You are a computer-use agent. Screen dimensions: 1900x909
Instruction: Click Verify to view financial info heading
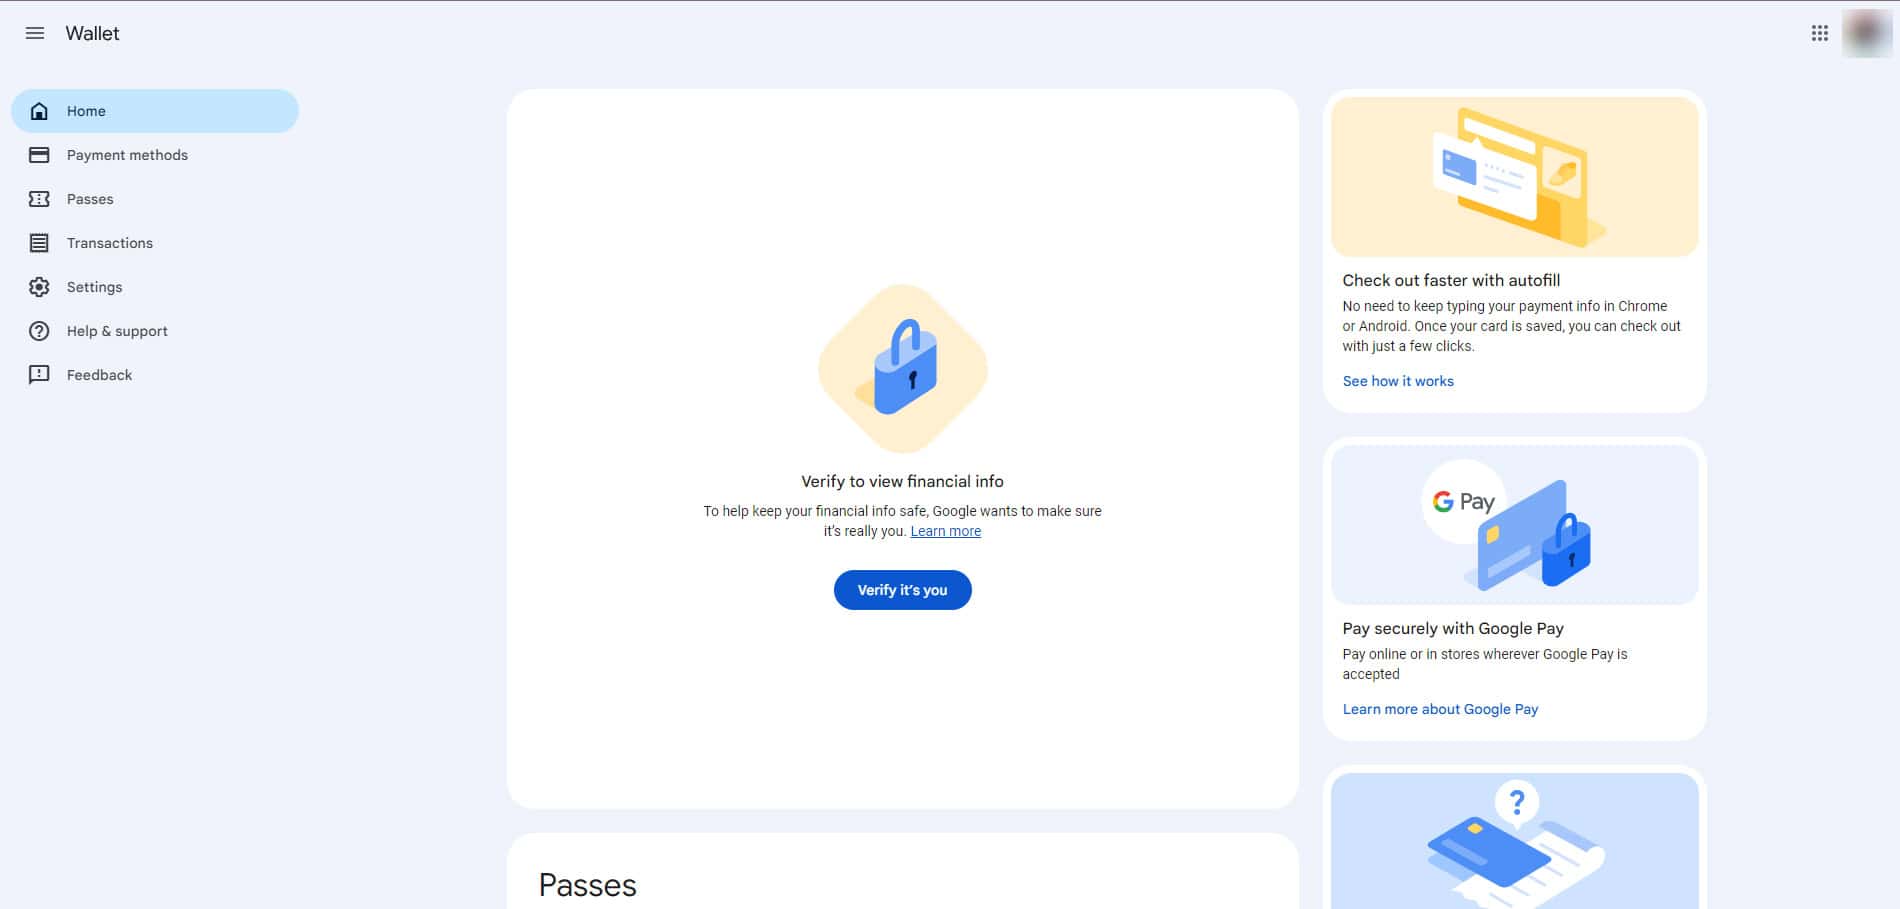pyautogui.click(x=902, y=481)
